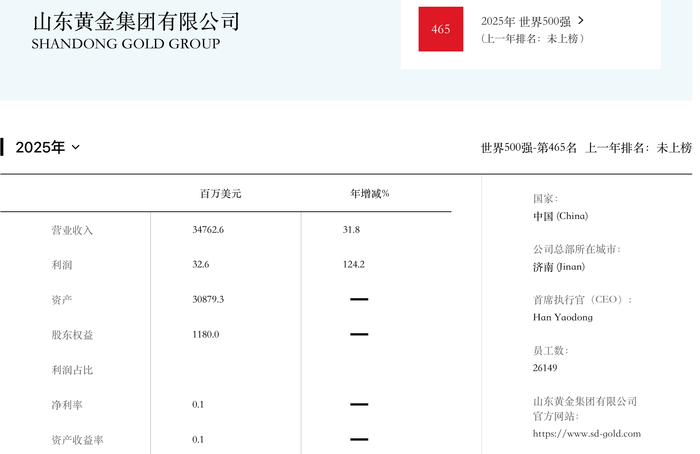Select the revenue value 34762.6
Image resolution: width=700 pixels, height=454 pixels.
pos(208,230)
